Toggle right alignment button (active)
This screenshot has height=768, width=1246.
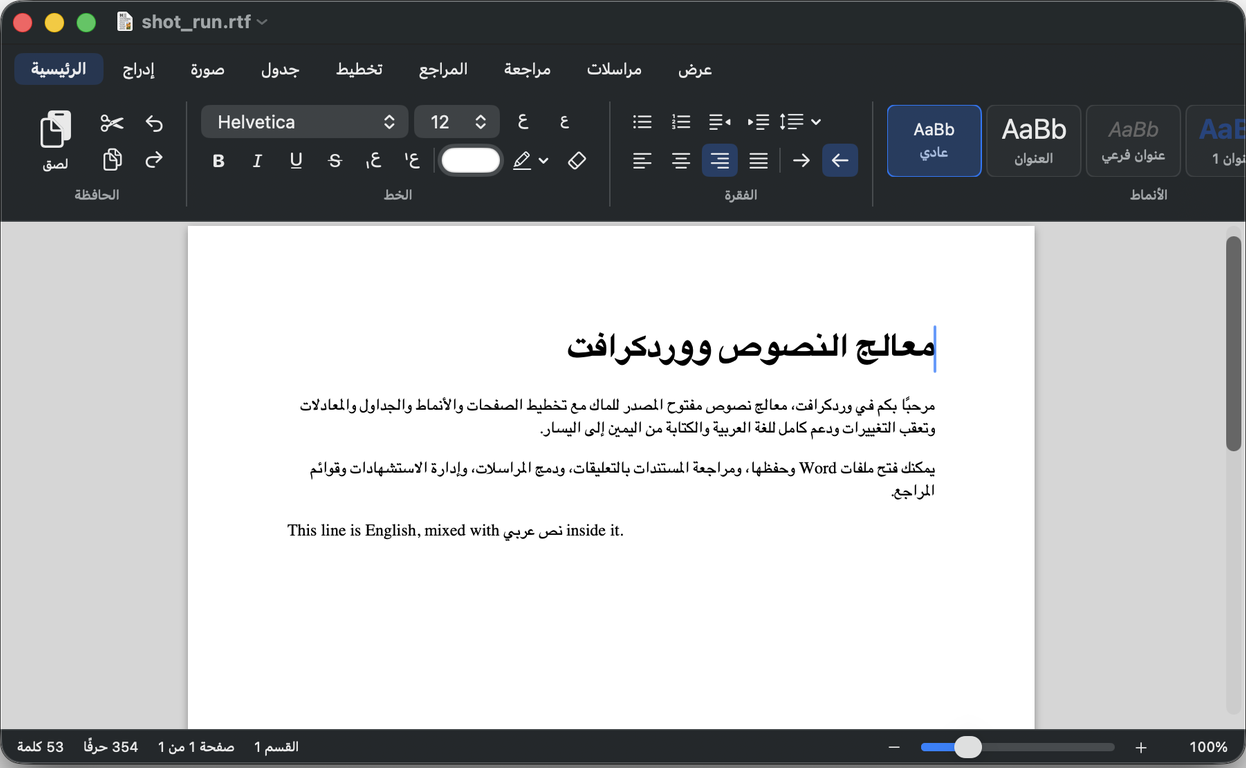pyautogui.click(x=720, y=161)
